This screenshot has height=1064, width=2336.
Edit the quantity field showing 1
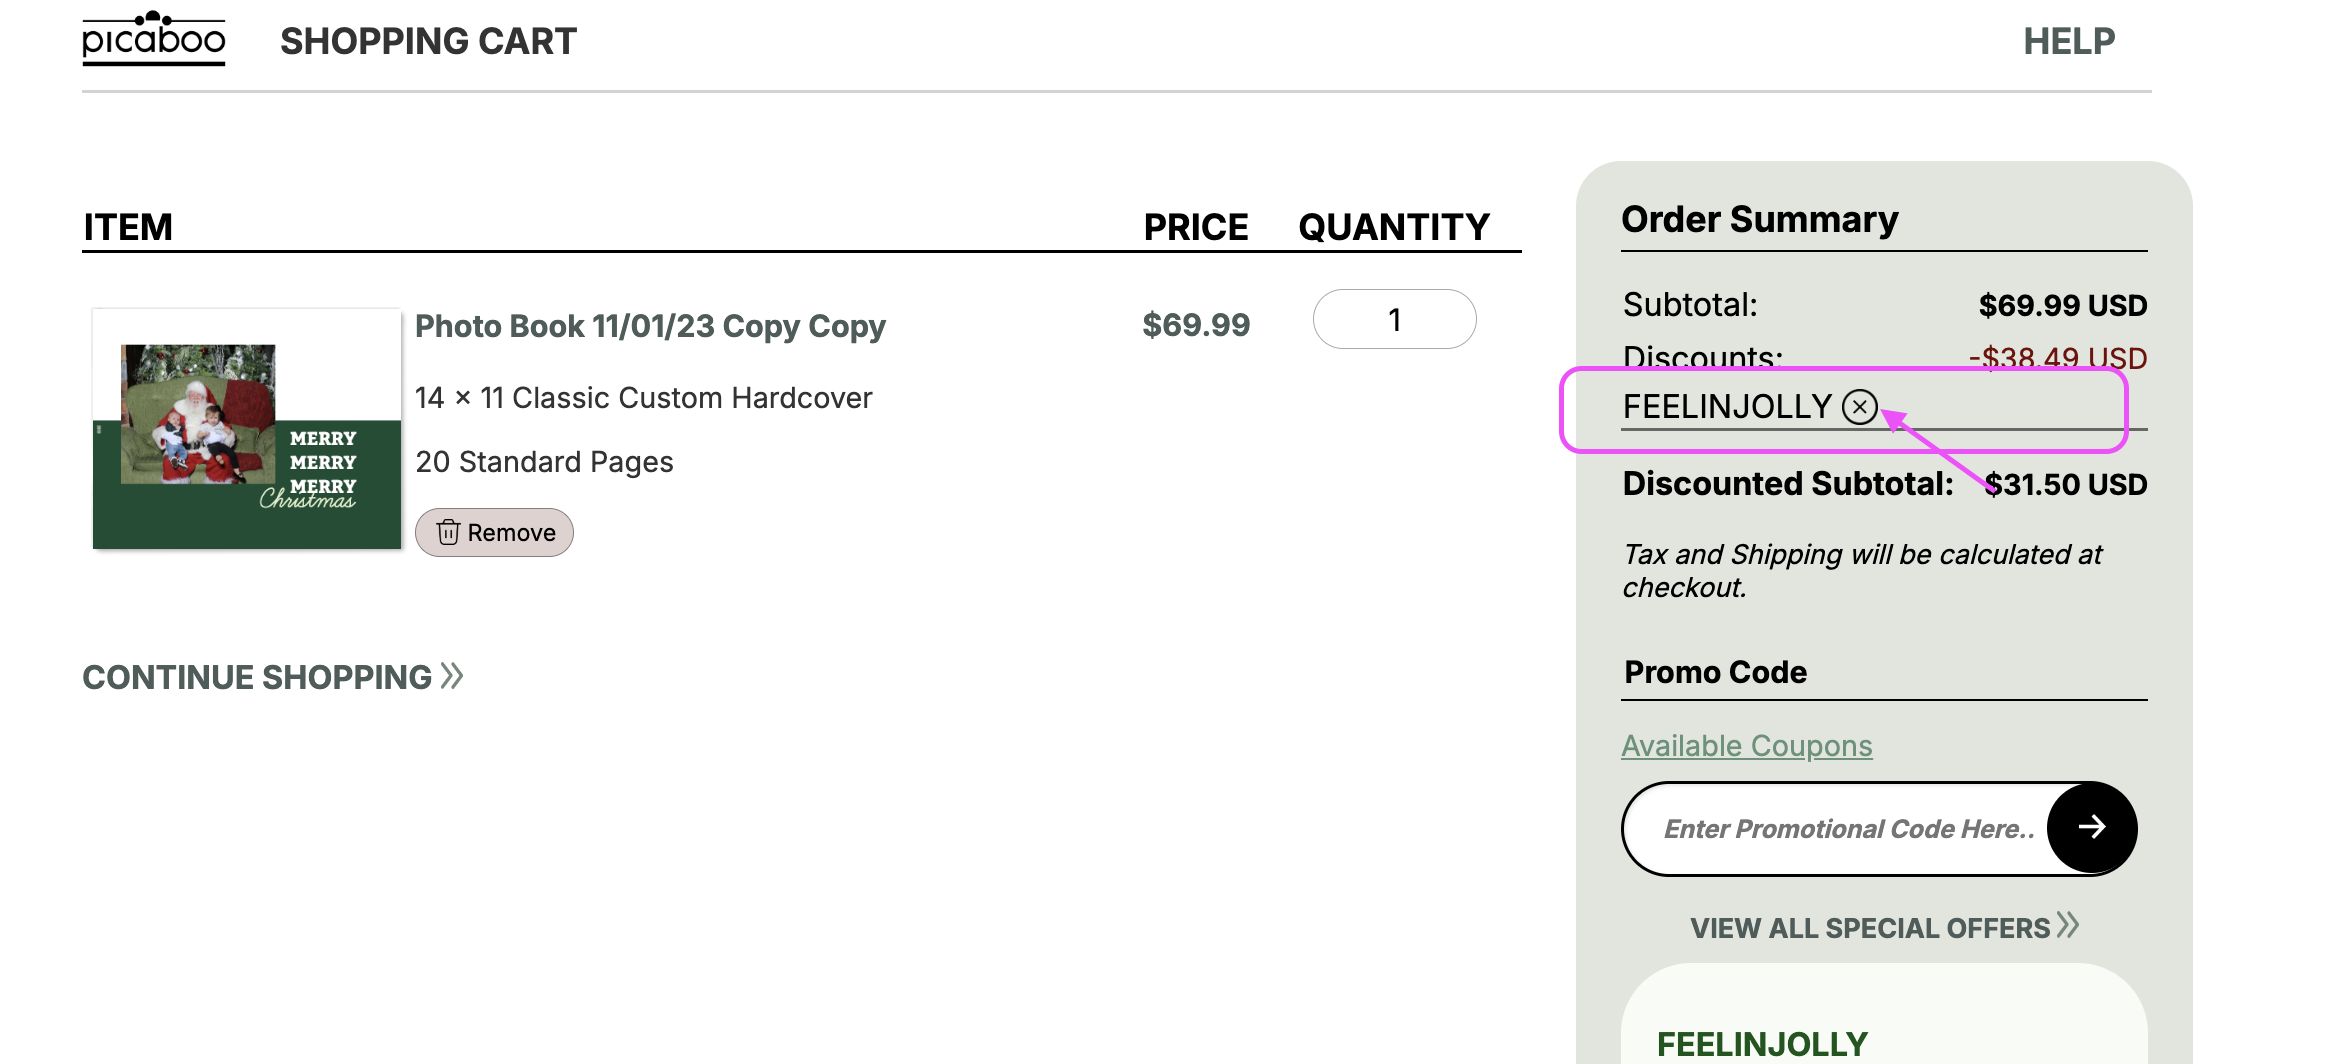pyautogui.click(x=1394, y=320)
